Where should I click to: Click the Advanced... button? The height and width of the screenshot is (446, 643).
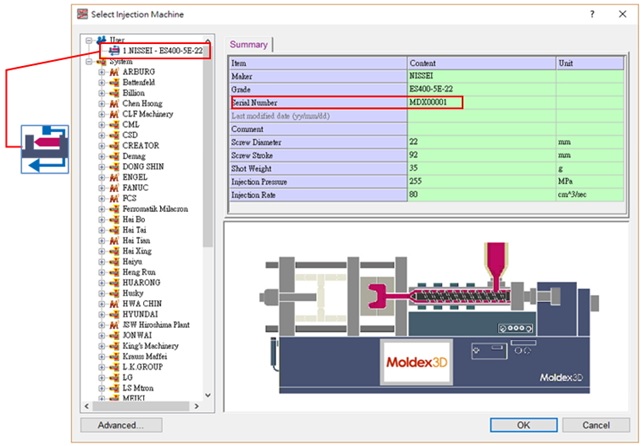pos(121,425)
